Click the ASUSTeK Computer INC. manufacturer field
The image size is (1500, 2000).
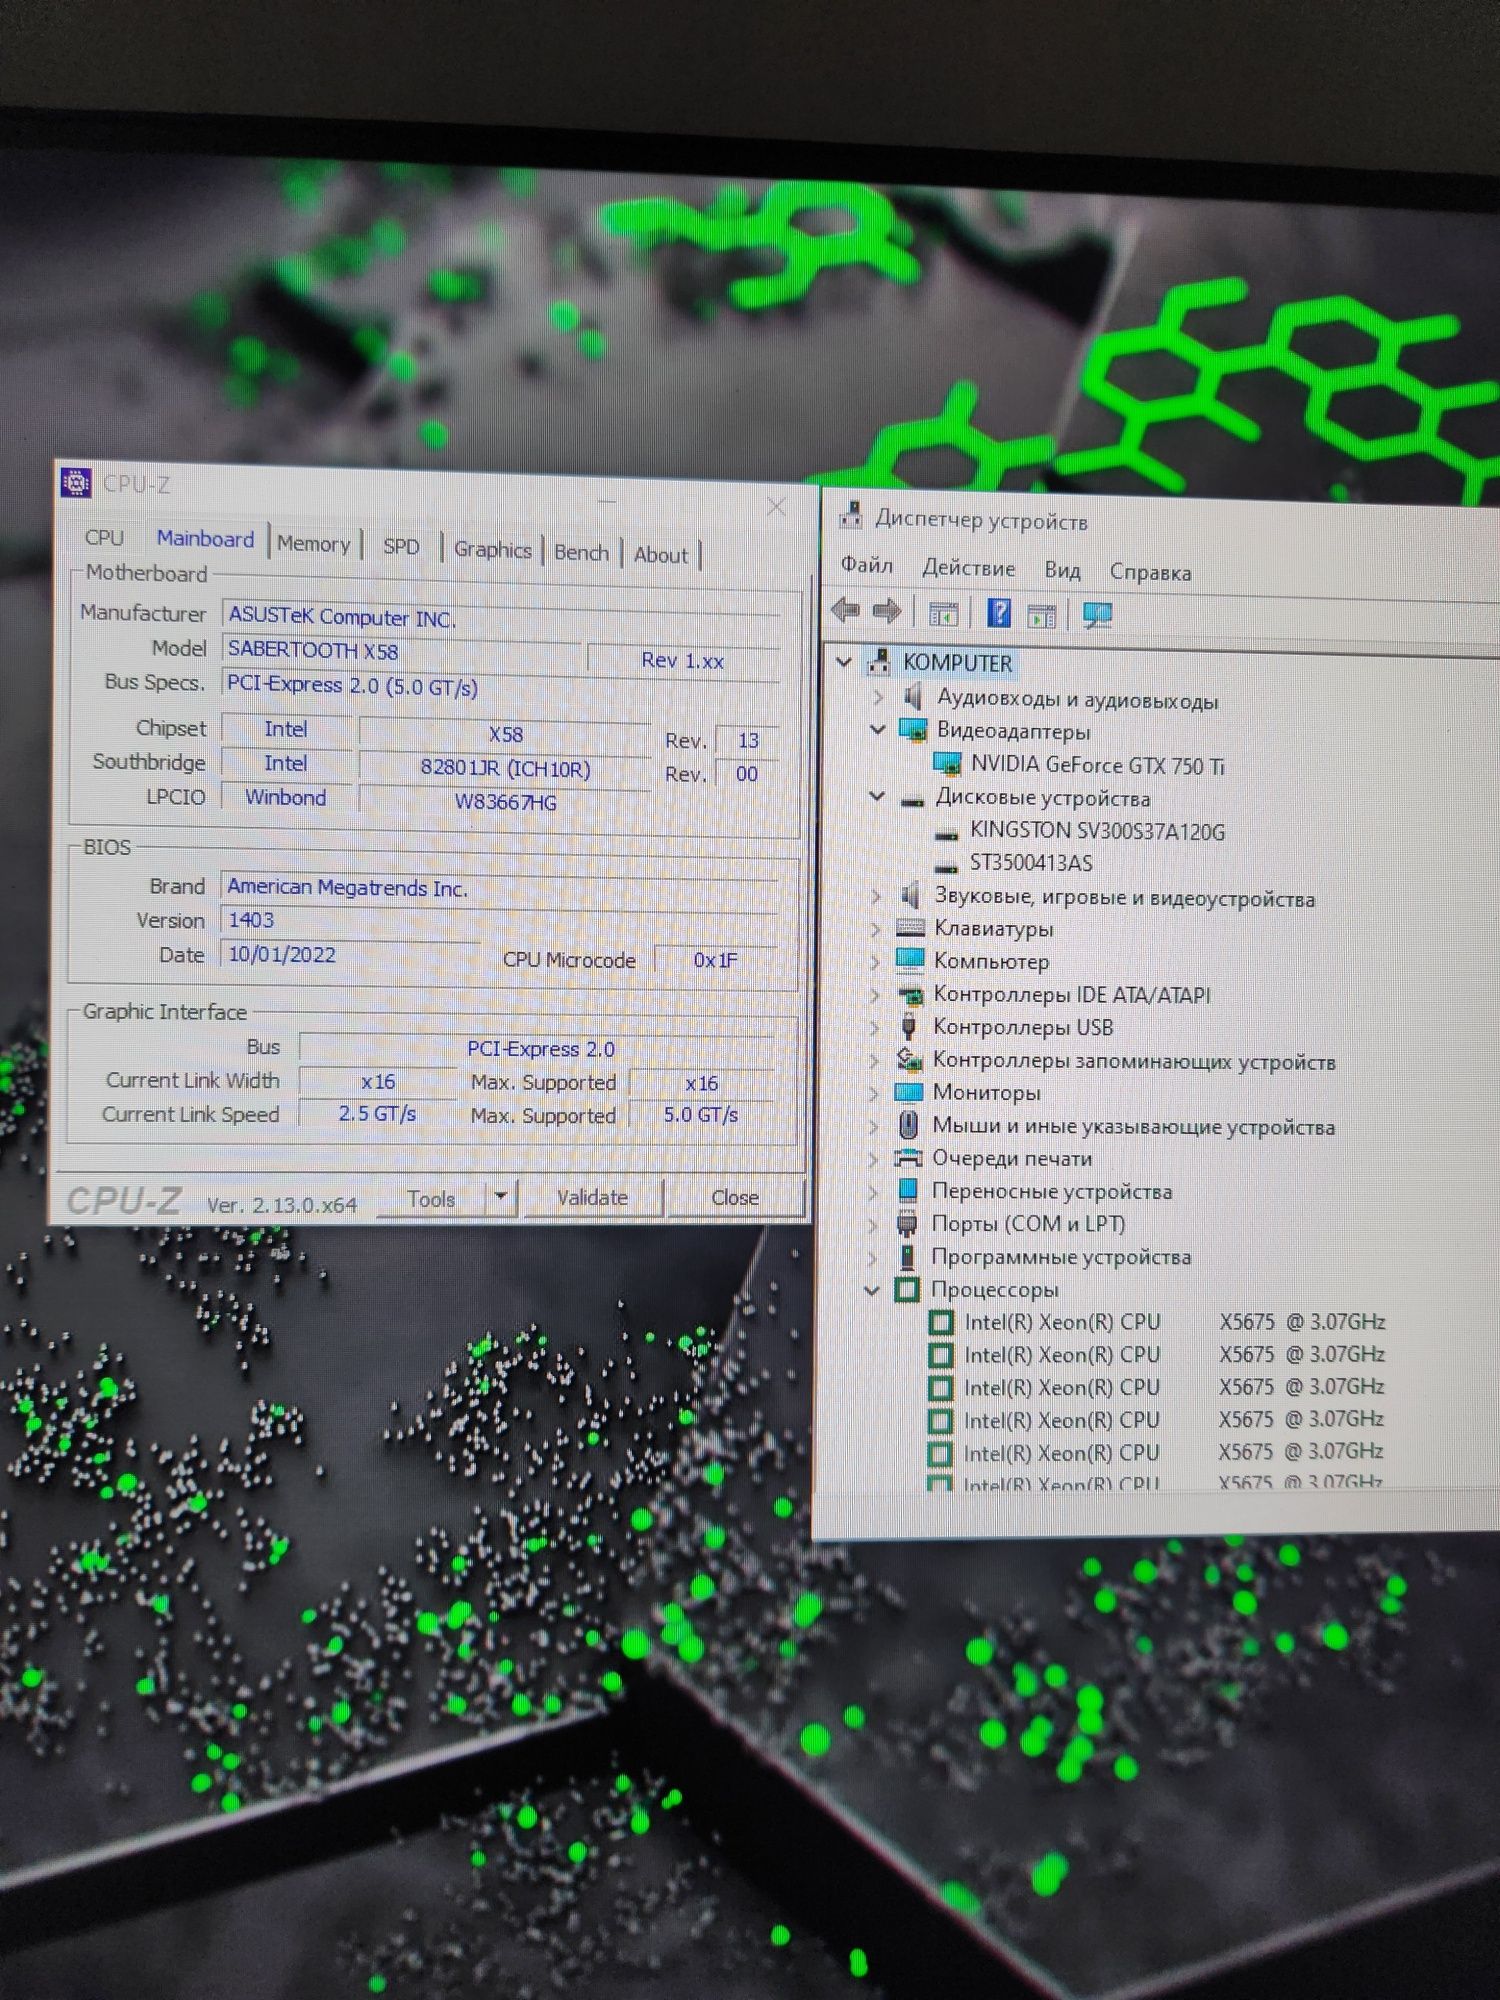point(500,617)
